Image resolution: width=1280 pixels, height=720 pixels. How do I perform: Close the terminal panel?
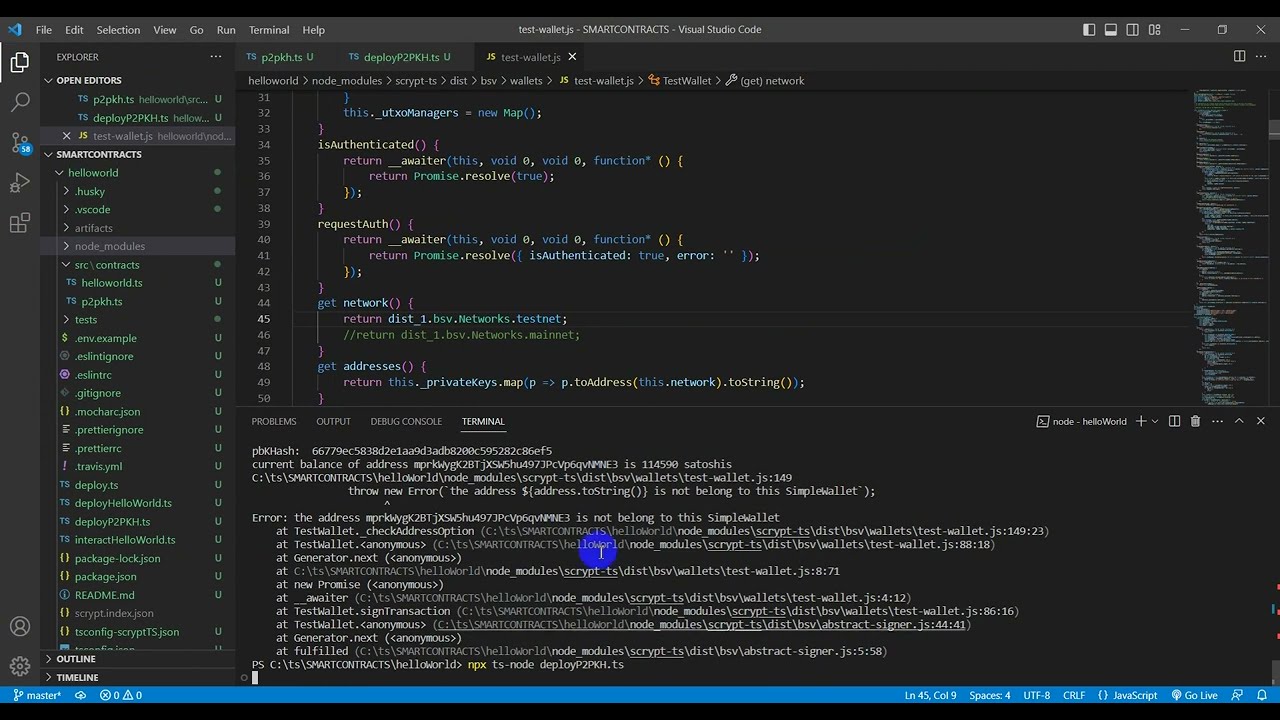tap(1261, 421)
